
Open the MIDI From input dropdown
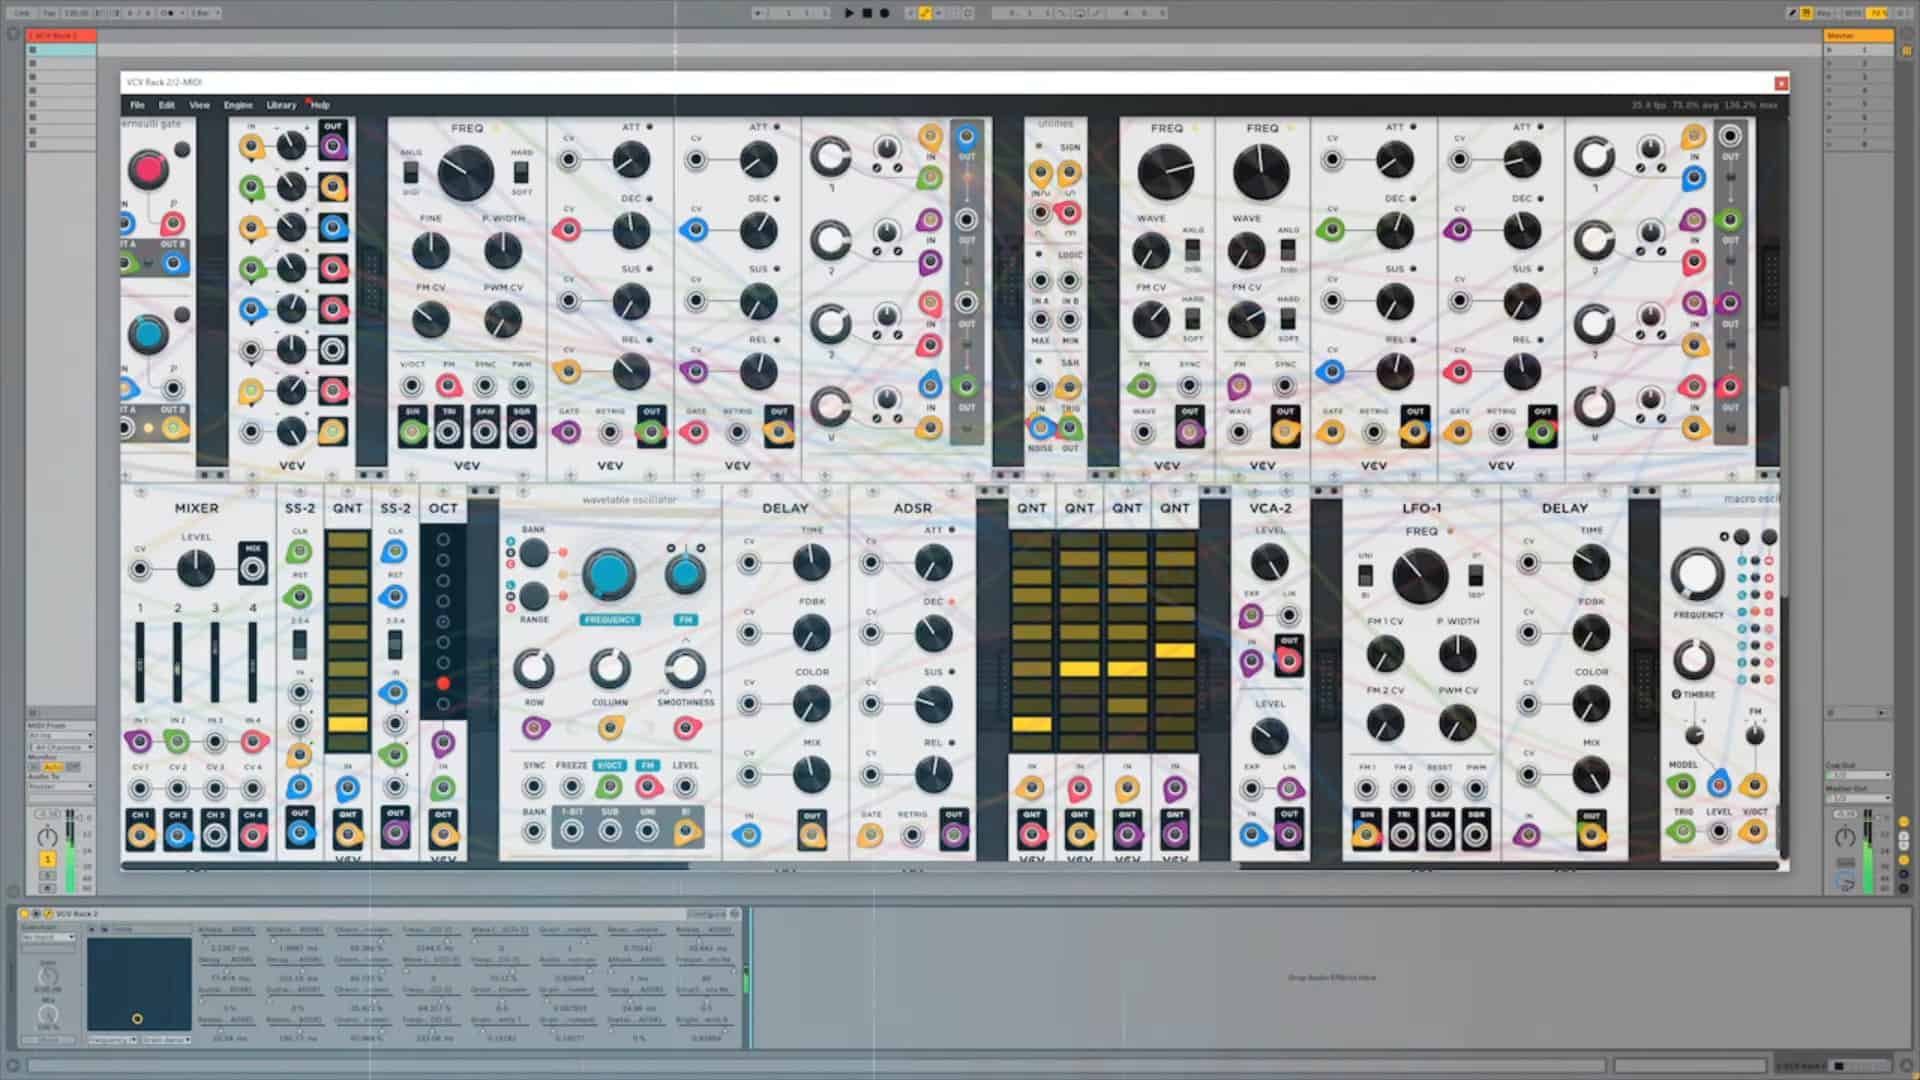coord(59,736)
